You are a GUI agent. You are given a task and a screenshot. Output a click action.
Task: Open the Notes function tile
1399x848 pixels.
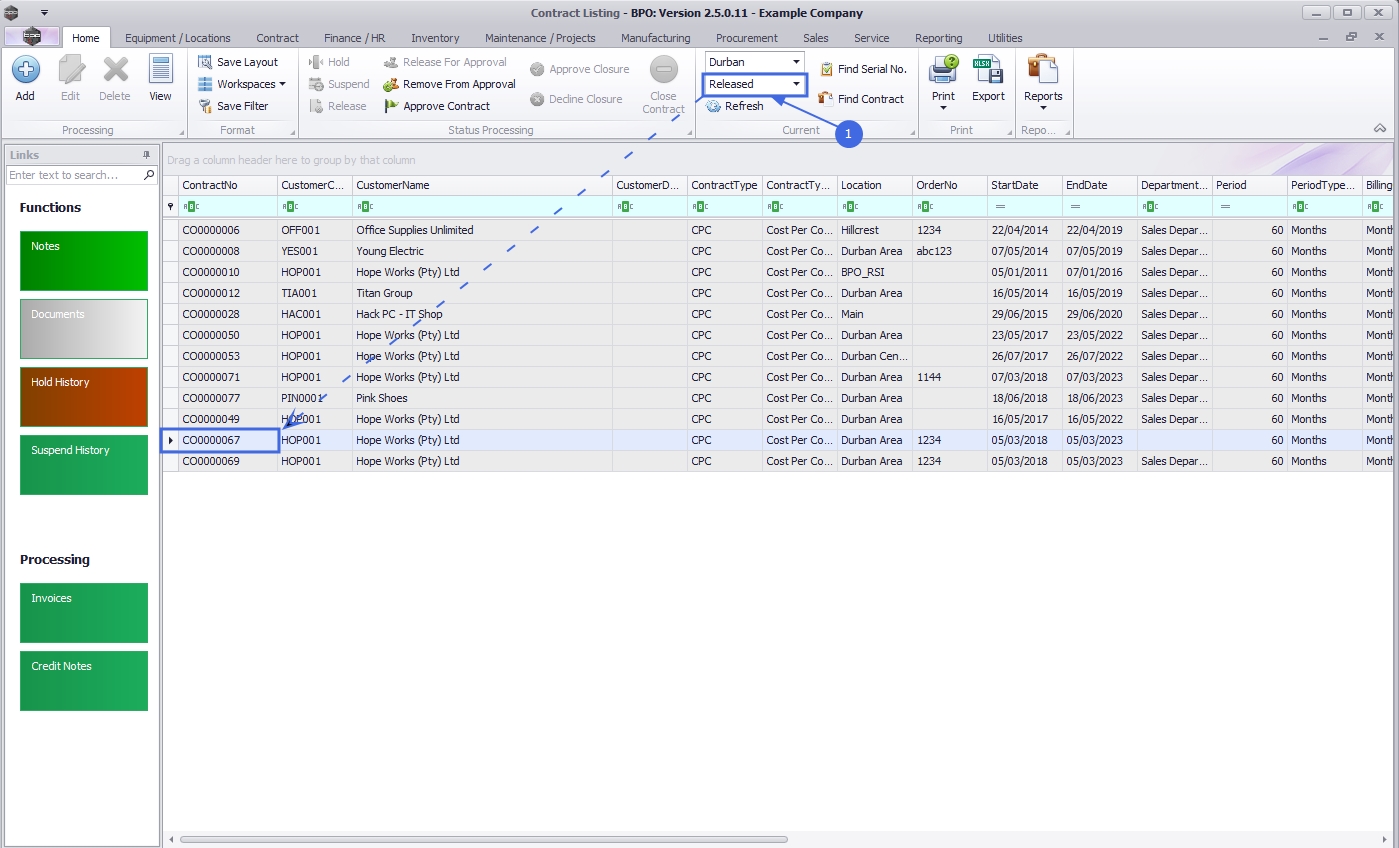click(x=84, y=261)
